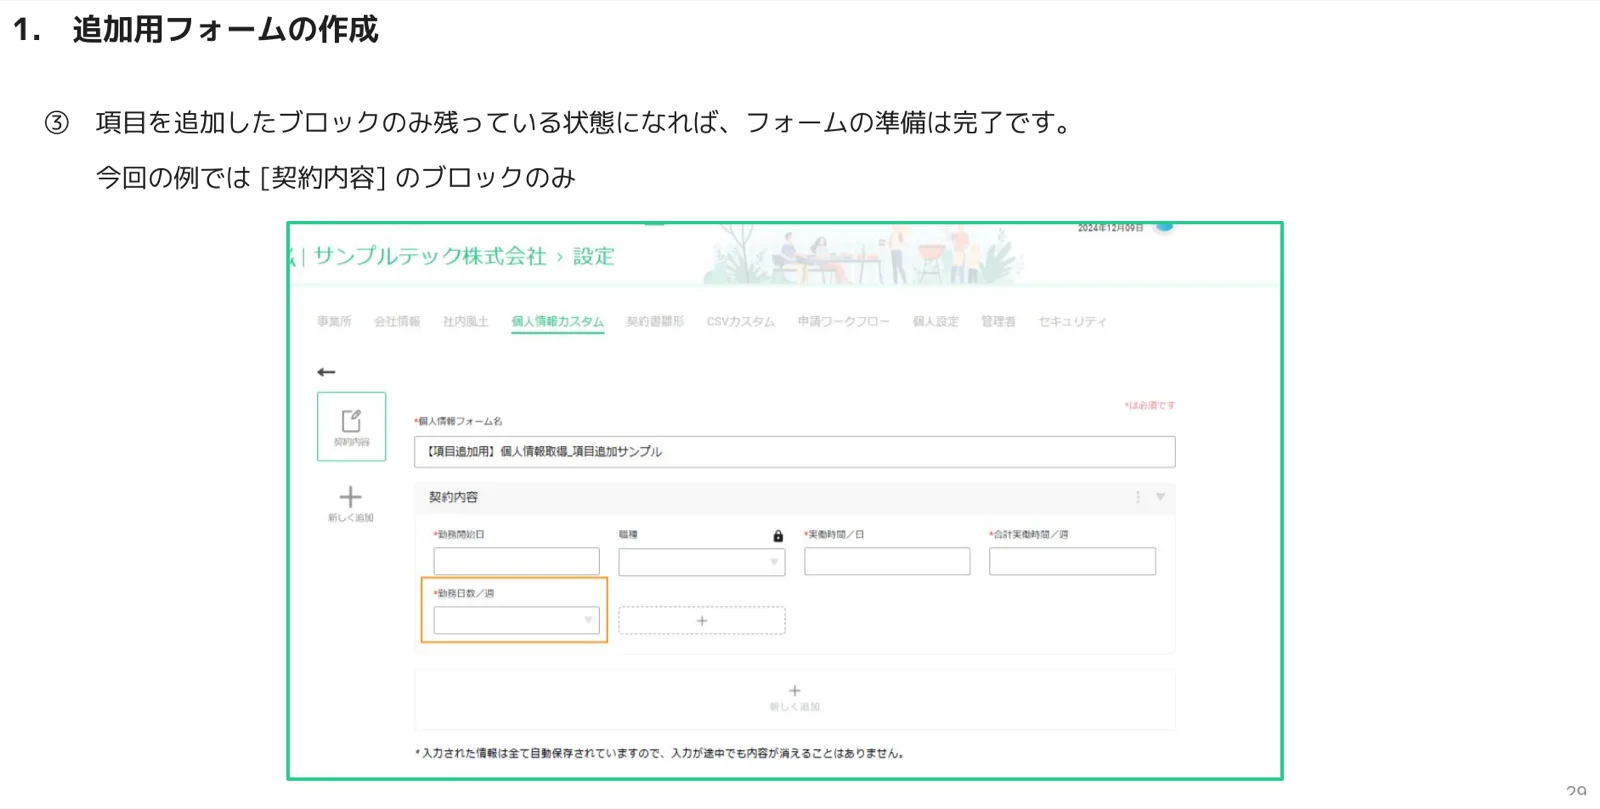Click the lock icon next to 職種
The width and height of the screenshot is (1600, 809).
click(778, 536)
